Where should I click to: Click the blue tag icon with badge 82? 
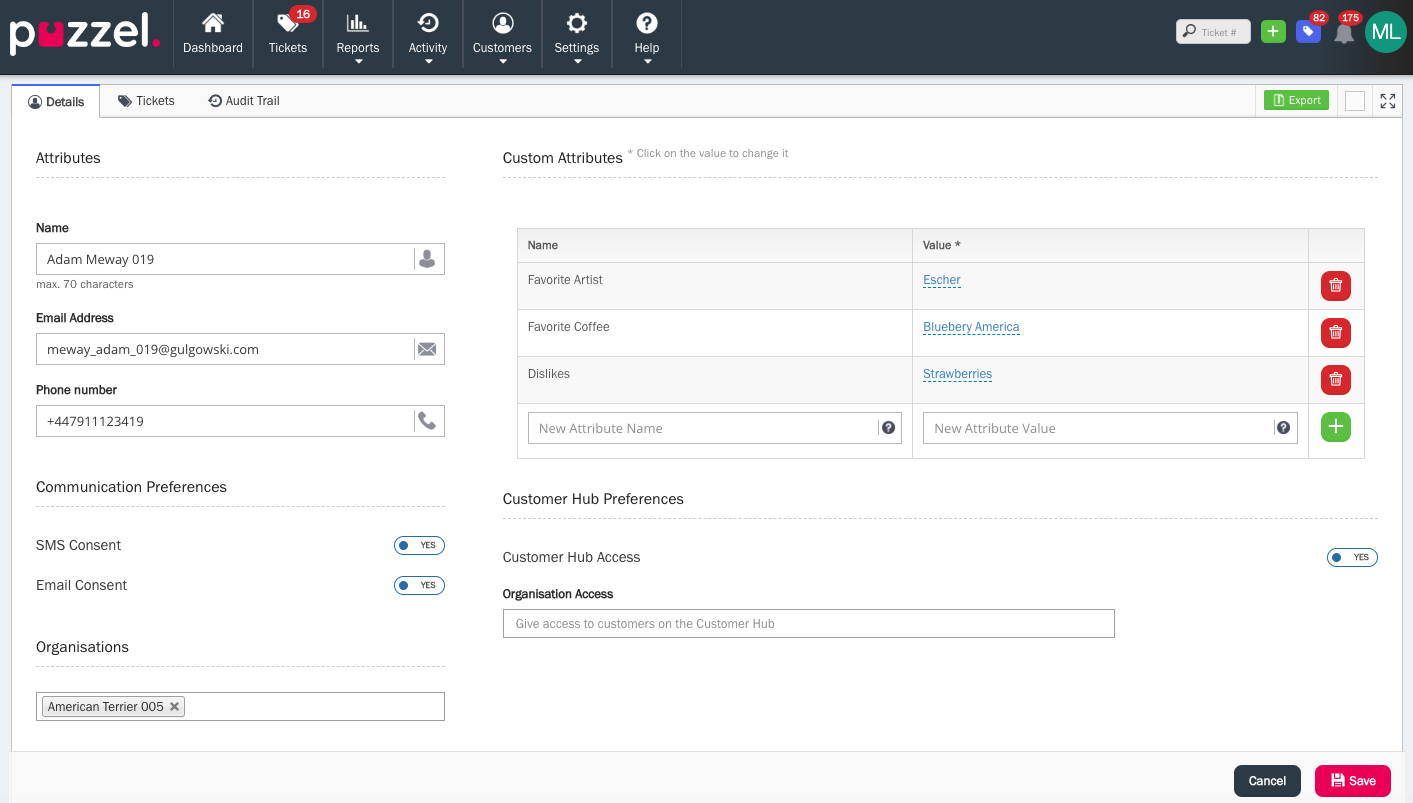click(x=1307, y=32)
